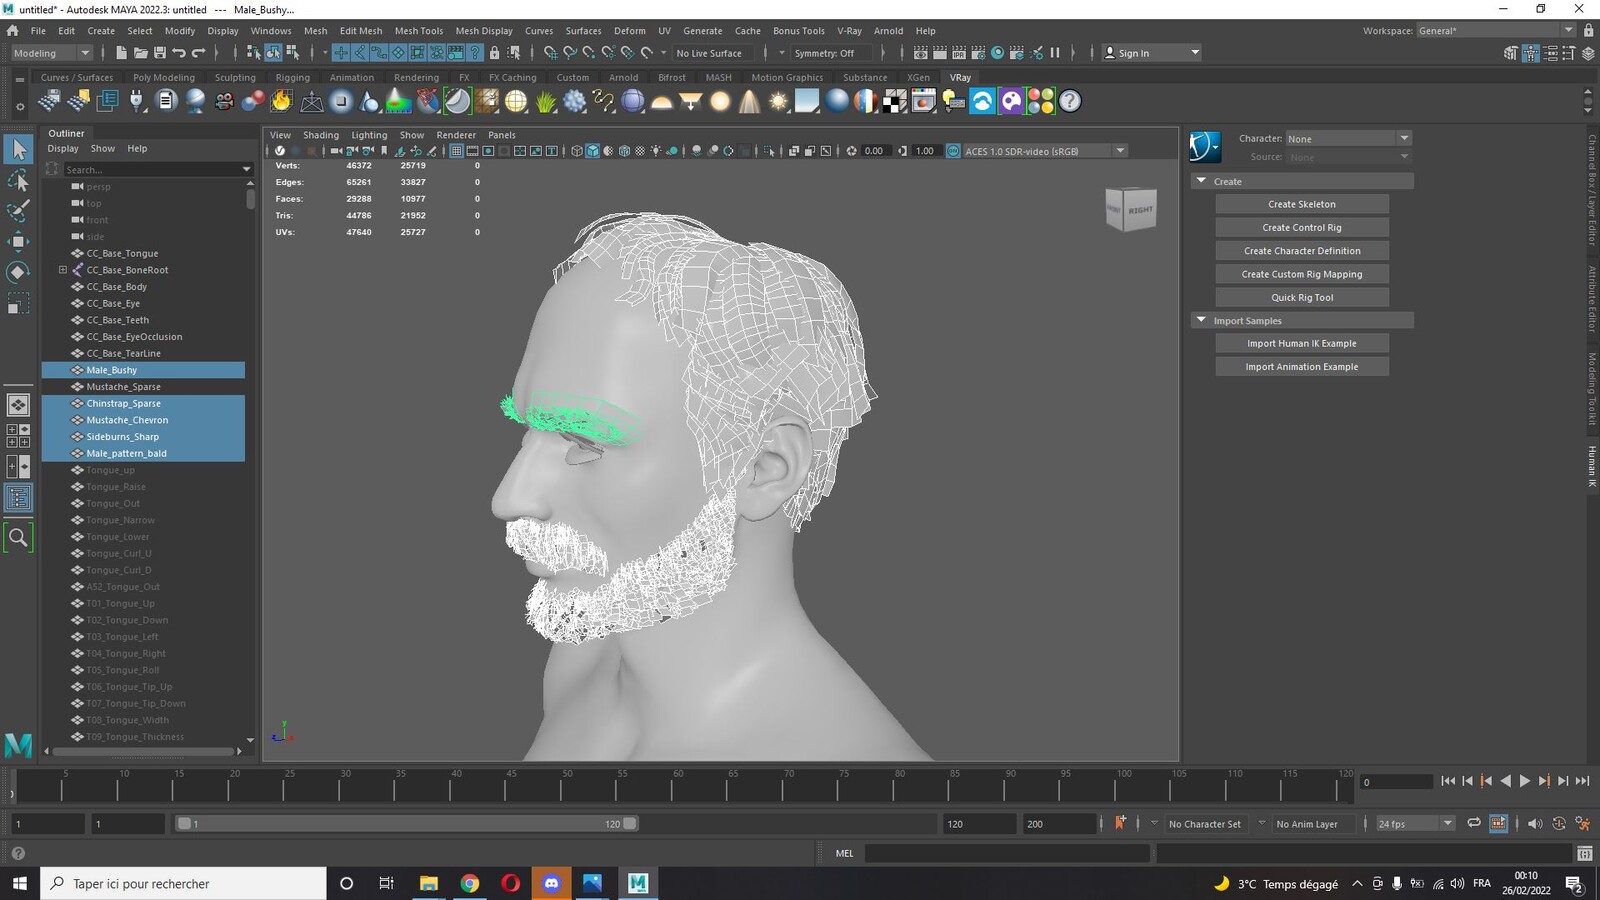Play the timeline animation forward

coord(1524,781)
